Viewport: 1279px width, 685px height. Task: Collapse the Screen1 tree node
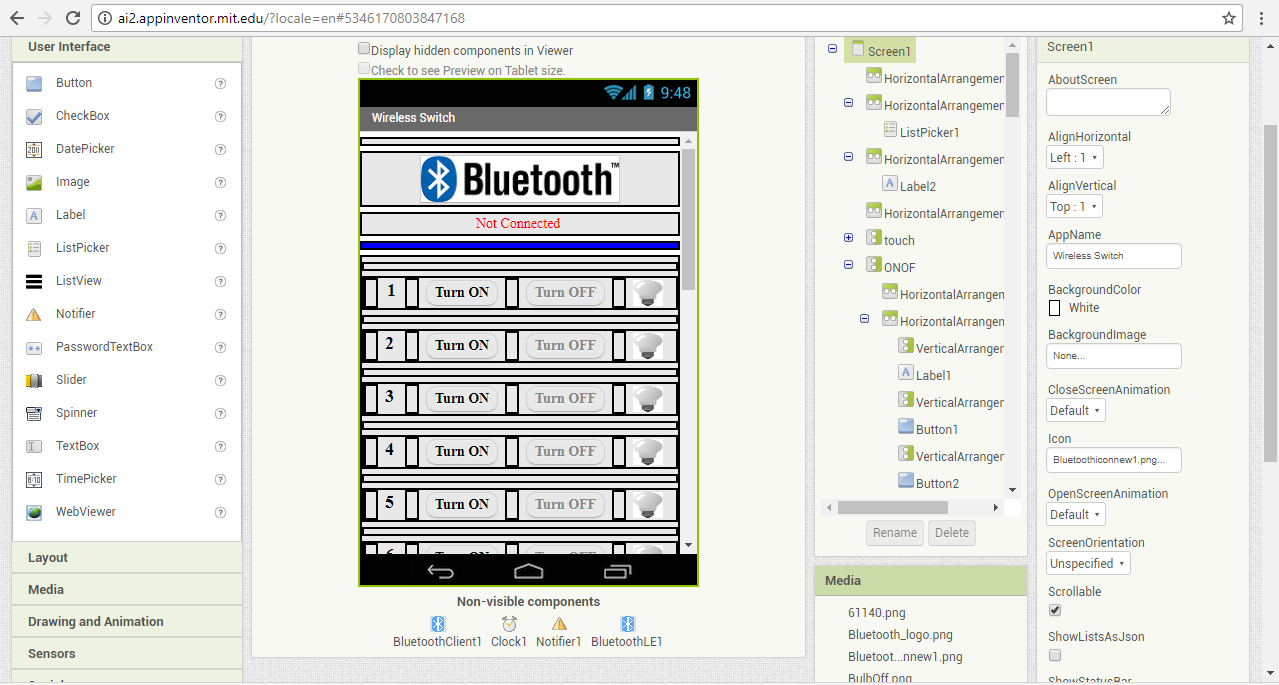[x=832, y=48]
